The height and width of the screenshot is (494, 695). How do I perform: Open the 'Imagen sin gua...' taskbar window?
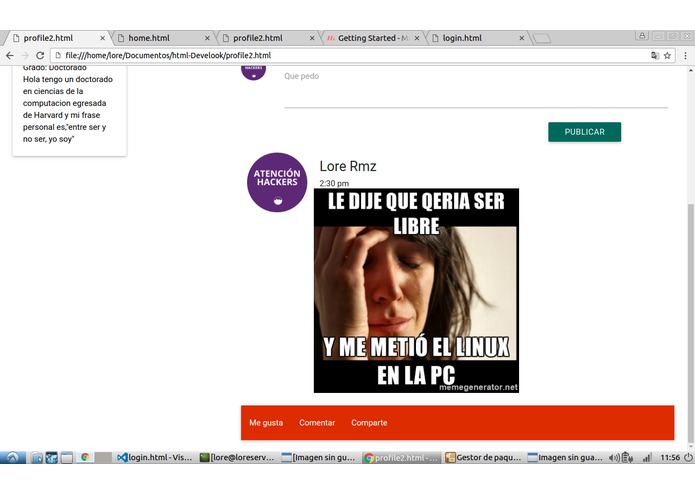566,457
